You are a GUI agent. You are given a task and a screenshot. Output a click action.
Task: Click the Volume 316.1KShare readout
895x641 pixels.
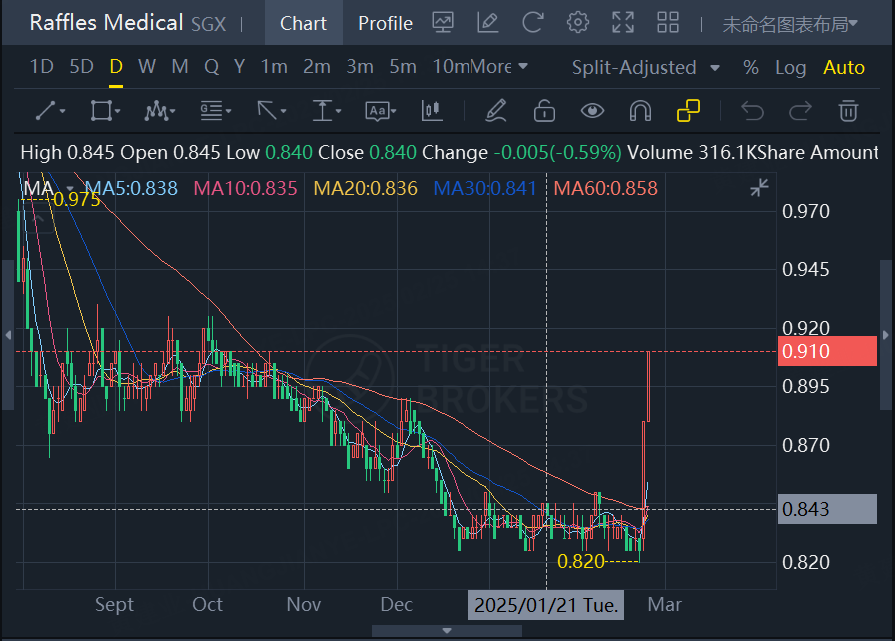[x=716, y=152]
